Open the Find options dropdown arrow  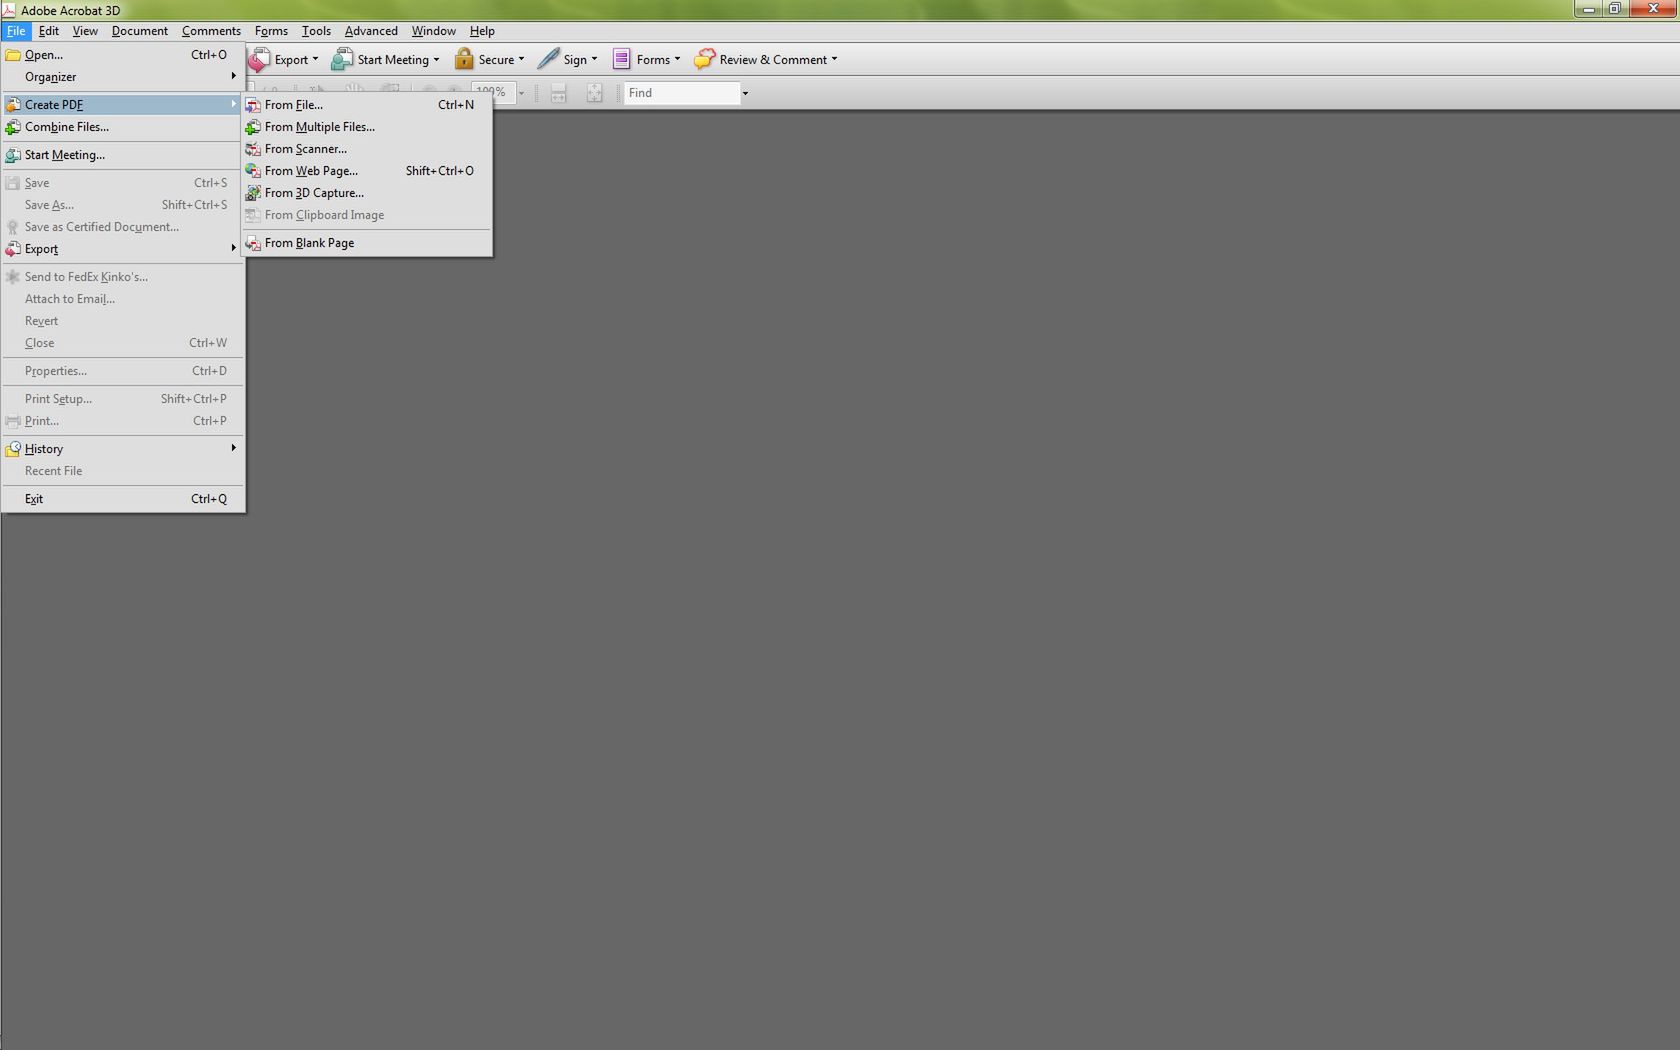[x=745, y=93]
